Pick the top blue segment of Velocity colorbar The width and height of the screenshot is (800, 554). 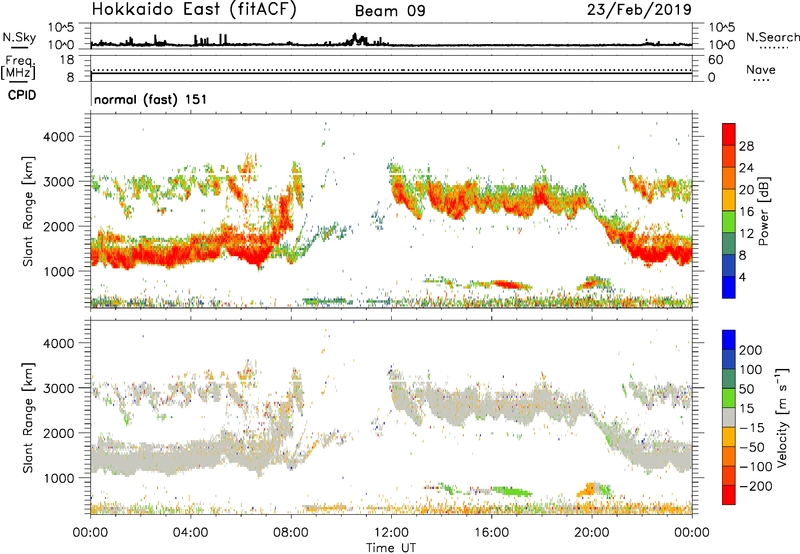click(x=729, y=339)
